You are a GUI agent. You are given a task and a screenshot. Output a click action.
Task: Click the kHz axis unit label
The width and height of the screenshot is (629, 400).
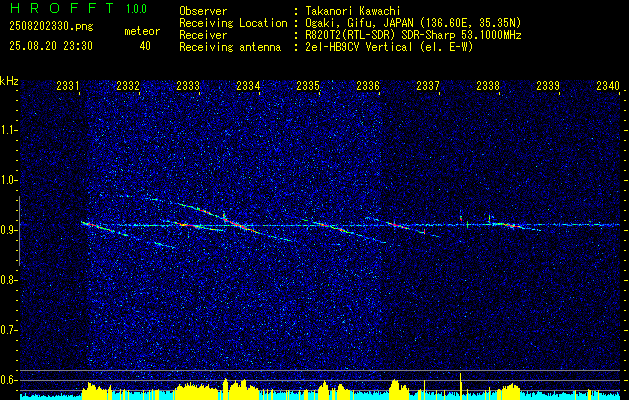click(9, 81)
